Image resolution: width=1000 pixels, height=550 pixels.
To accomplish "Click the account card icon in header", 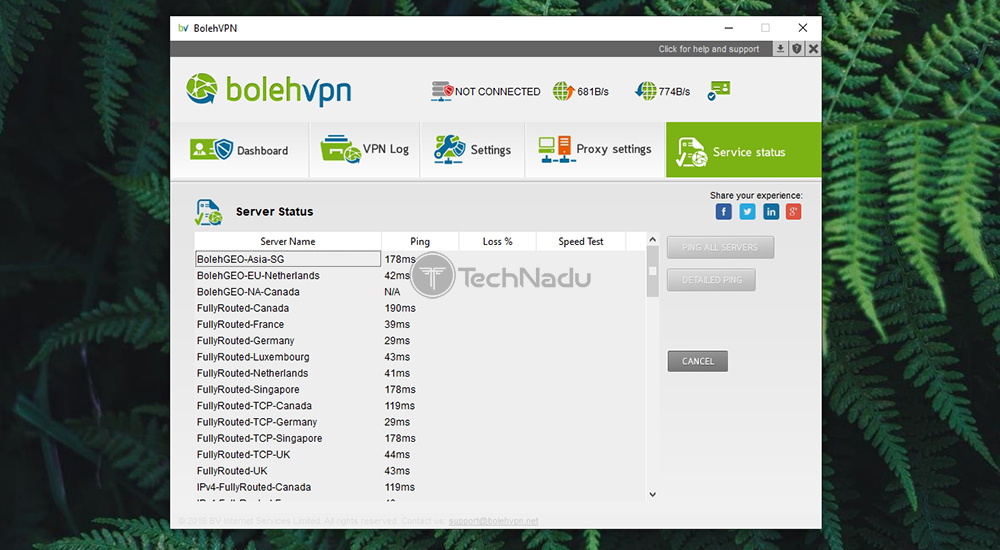I will (719, 91).
